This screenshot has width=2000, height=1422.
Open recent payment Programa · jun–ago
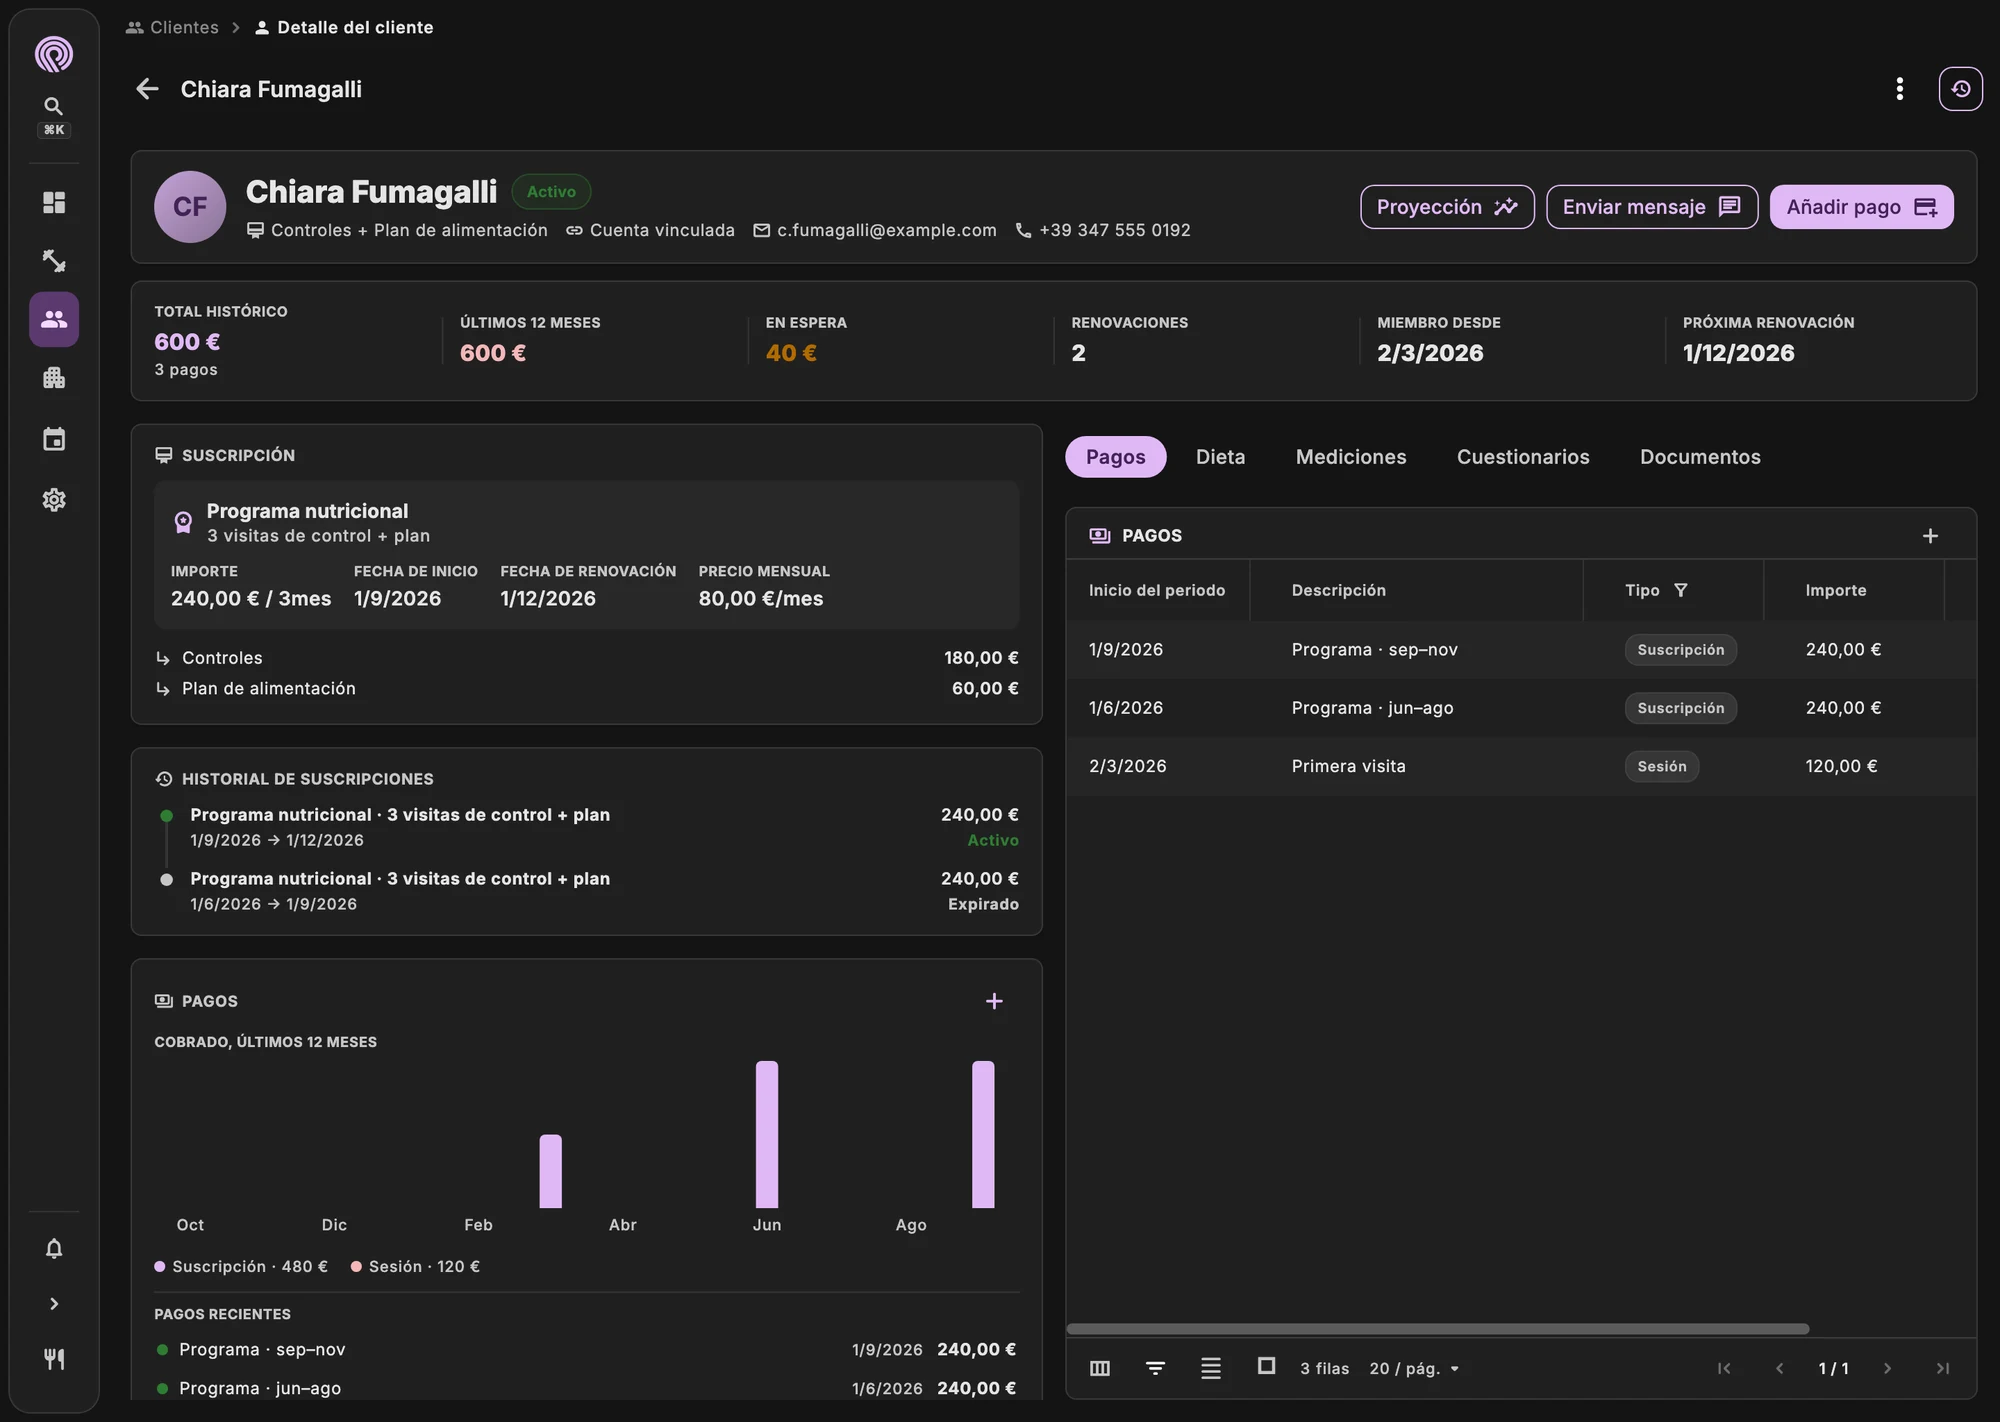click(586, 1388)
